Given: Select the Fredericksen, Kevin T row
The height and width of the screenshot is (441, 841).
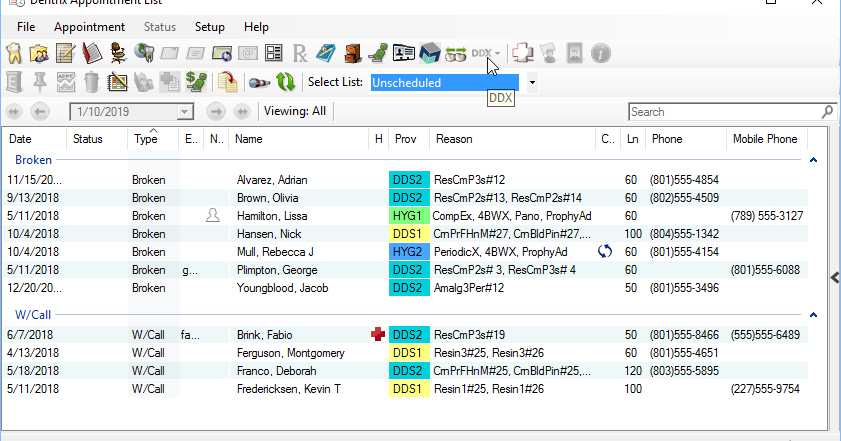Looking at the screenshot, I should click(405, 389).
